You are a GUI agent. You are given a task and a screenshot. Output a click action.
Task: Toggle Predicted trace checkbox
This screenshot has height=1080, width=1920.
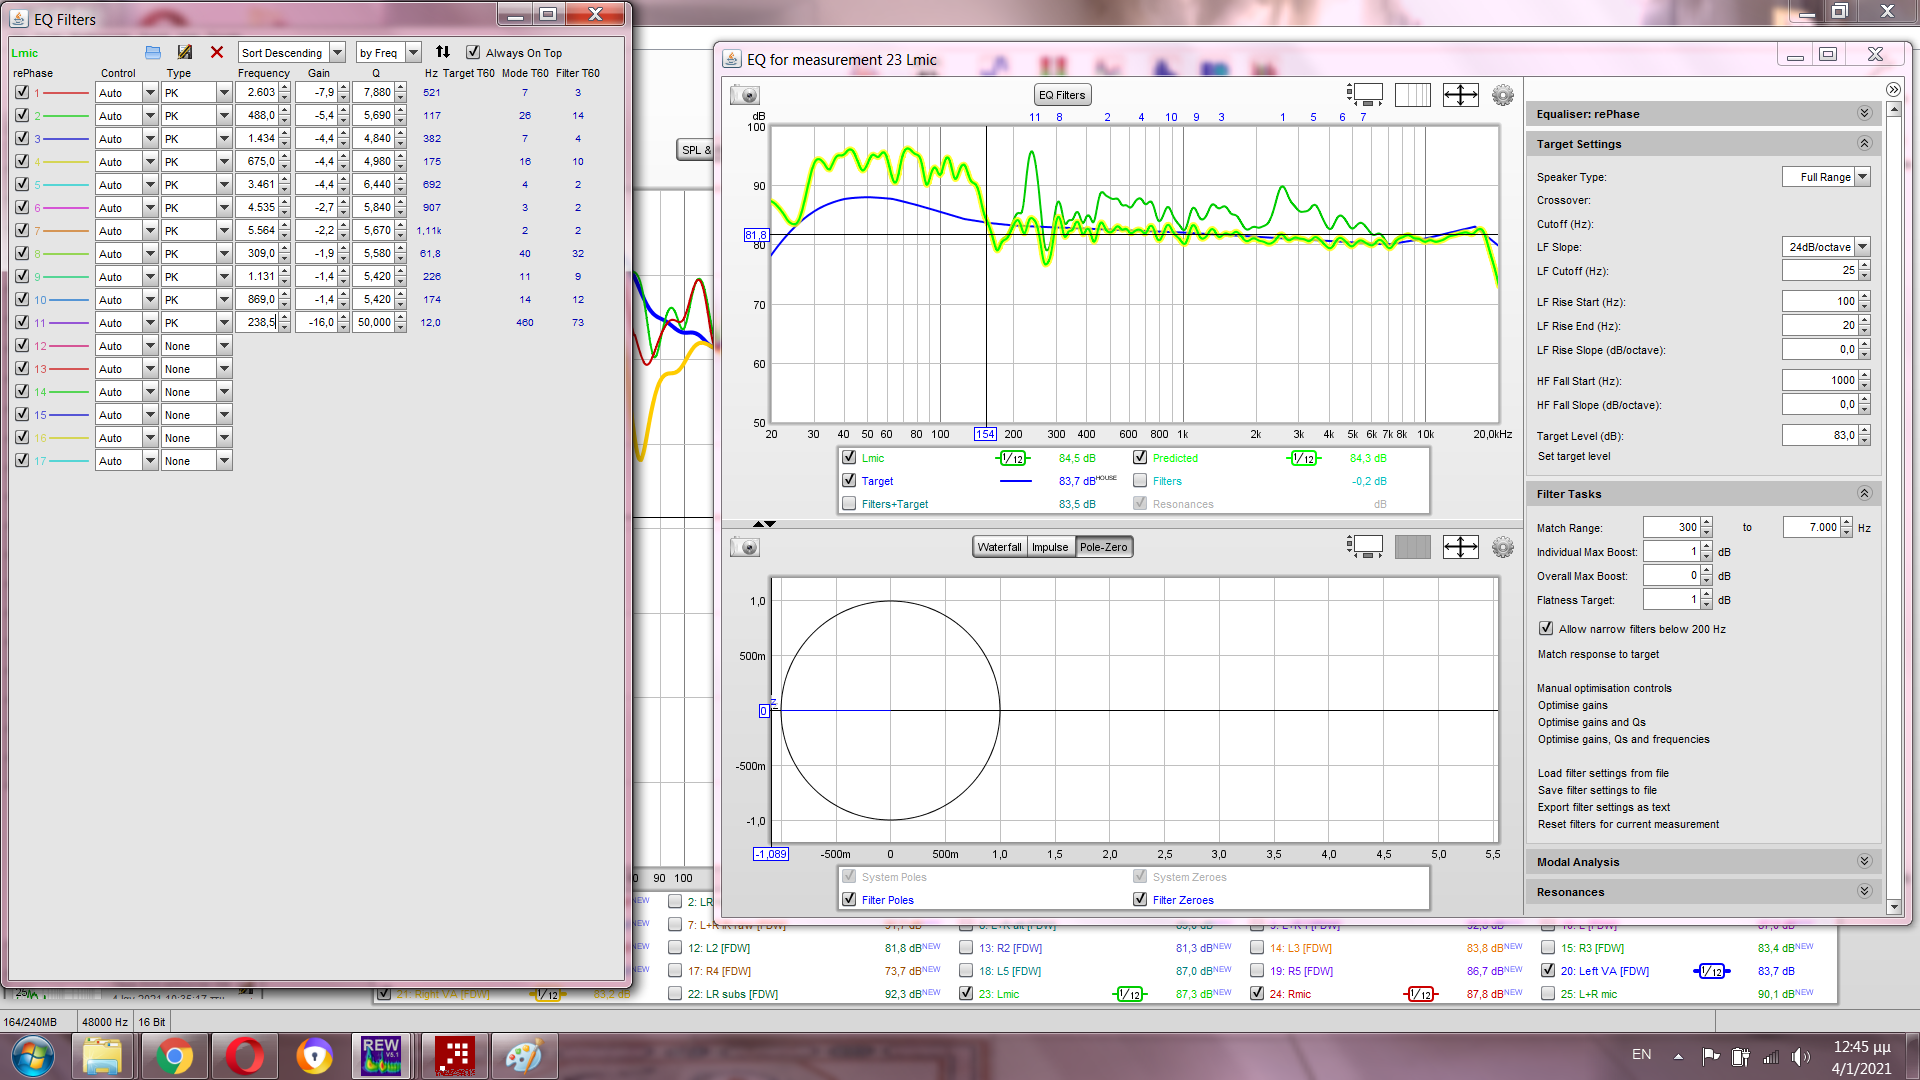coord(1140,457)
